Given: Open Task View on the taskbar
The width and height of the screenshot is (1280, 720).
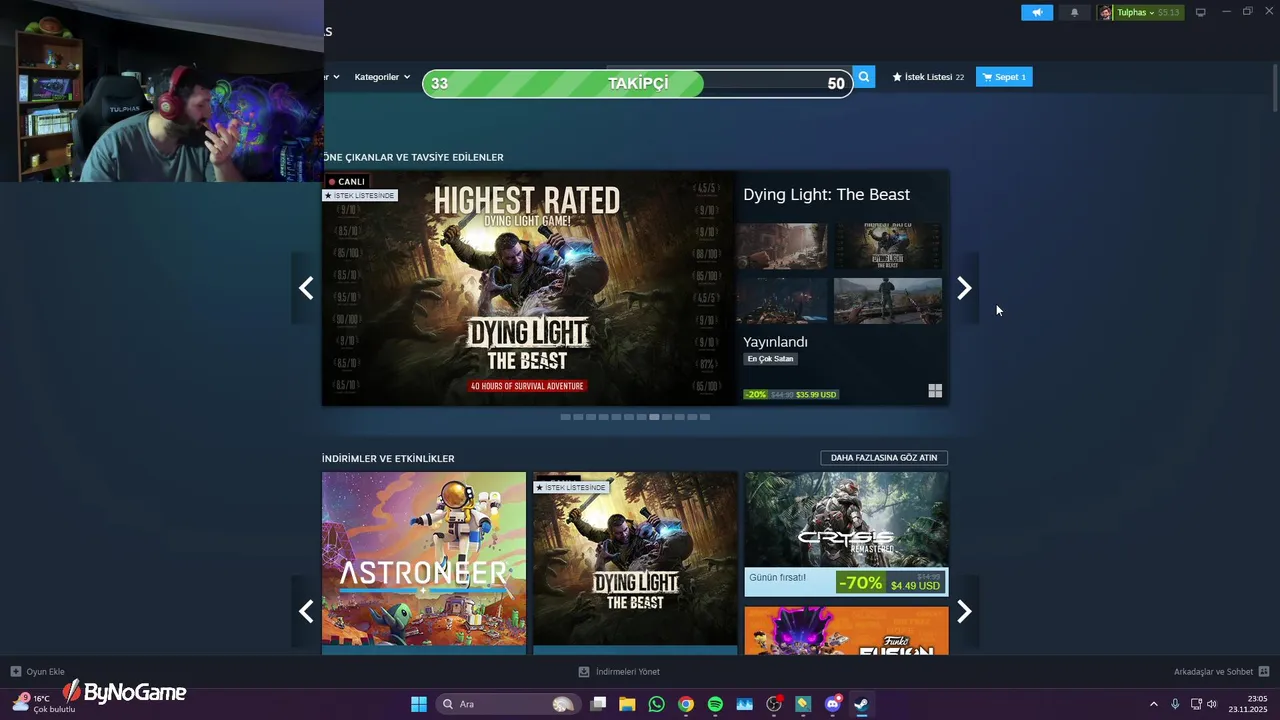Looking at the screenshot, I should pyautogui.click(x=598, y=704).
